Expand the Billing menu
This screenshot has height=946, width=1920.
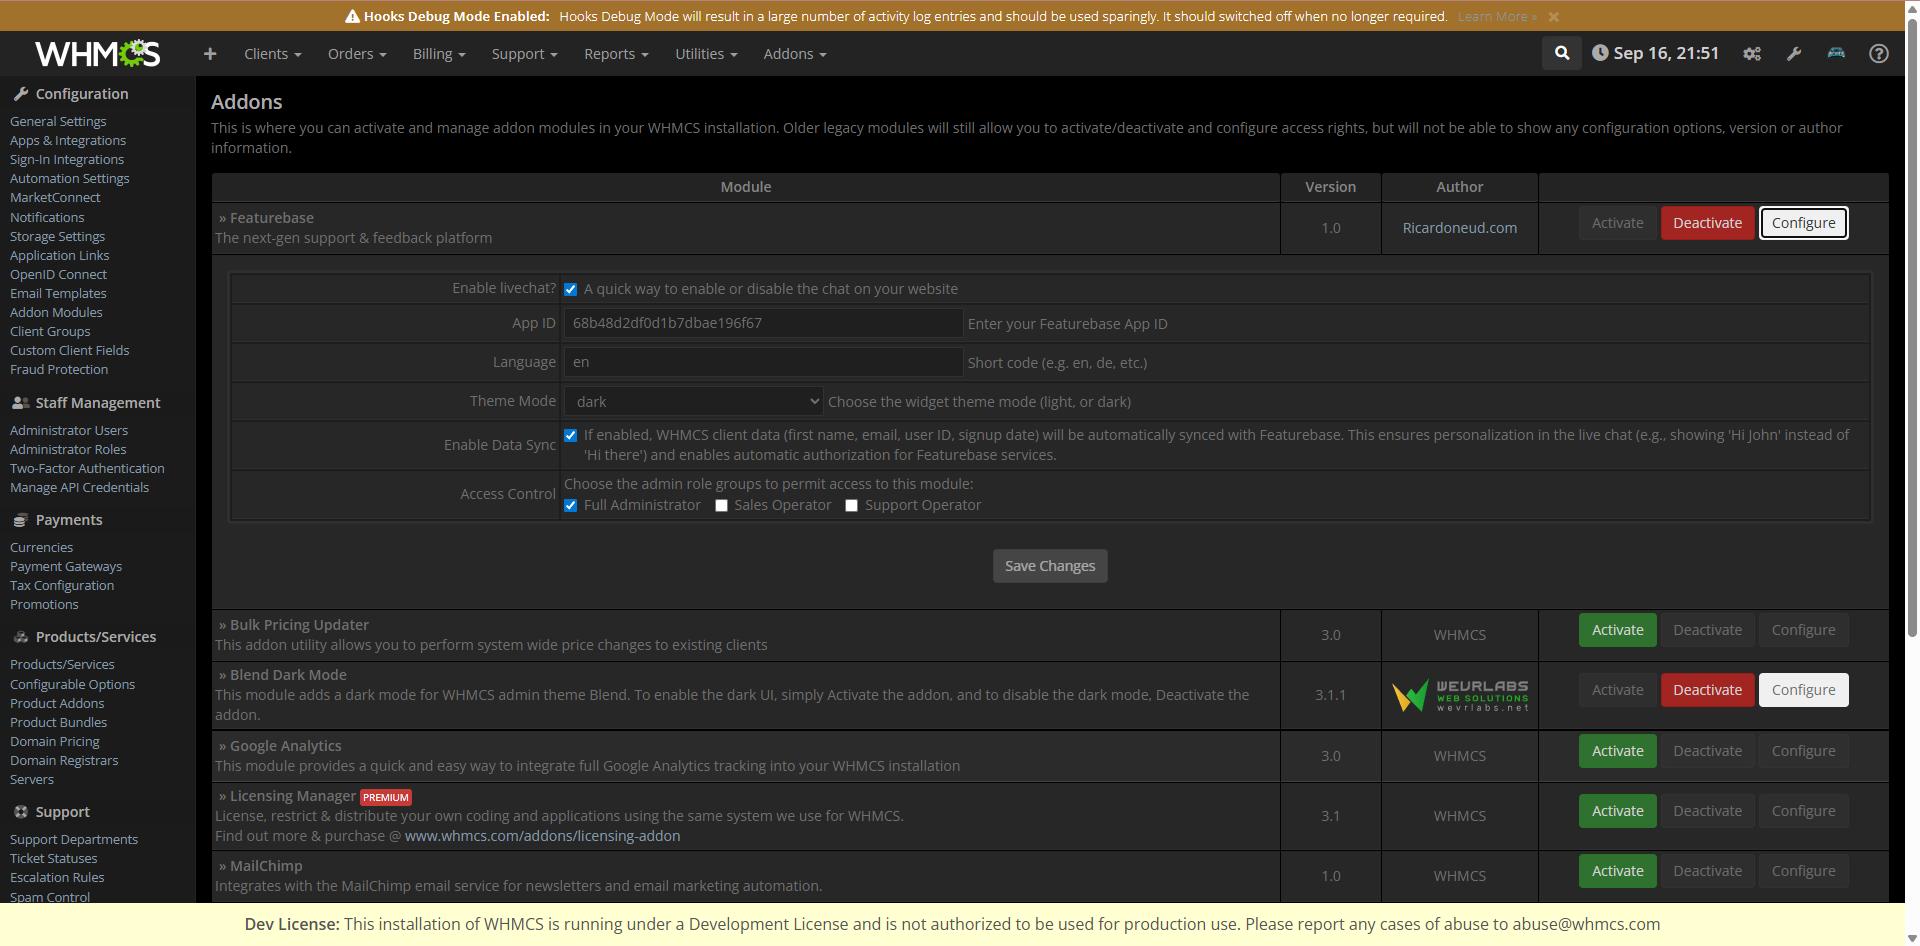coord(439,54)
